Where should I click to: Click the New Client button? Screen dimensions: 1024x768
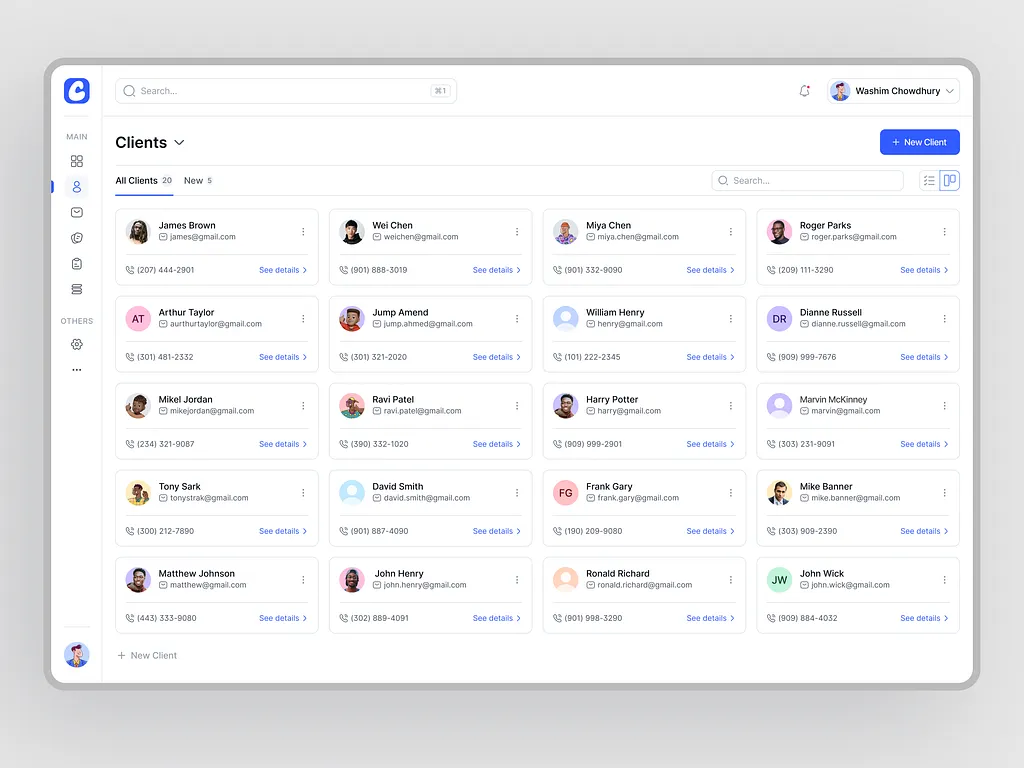point(919,141)
